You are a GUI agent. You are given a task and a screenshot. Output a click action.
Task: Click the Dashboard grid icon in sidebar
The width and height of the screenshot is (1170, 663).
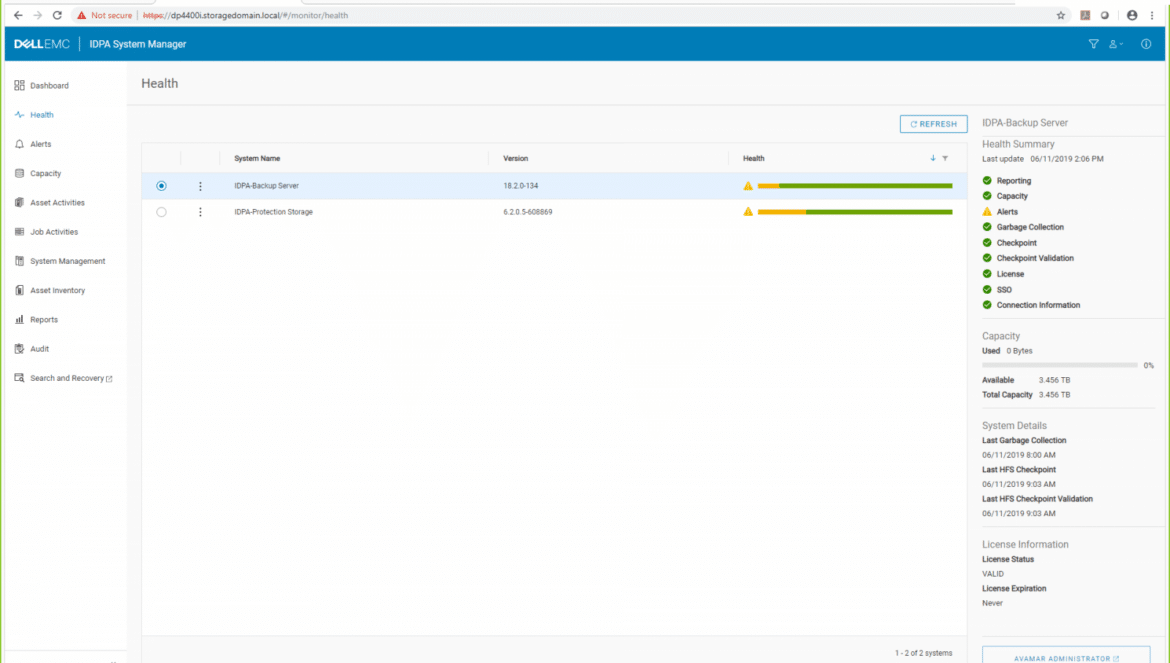(x=19, y=86)
